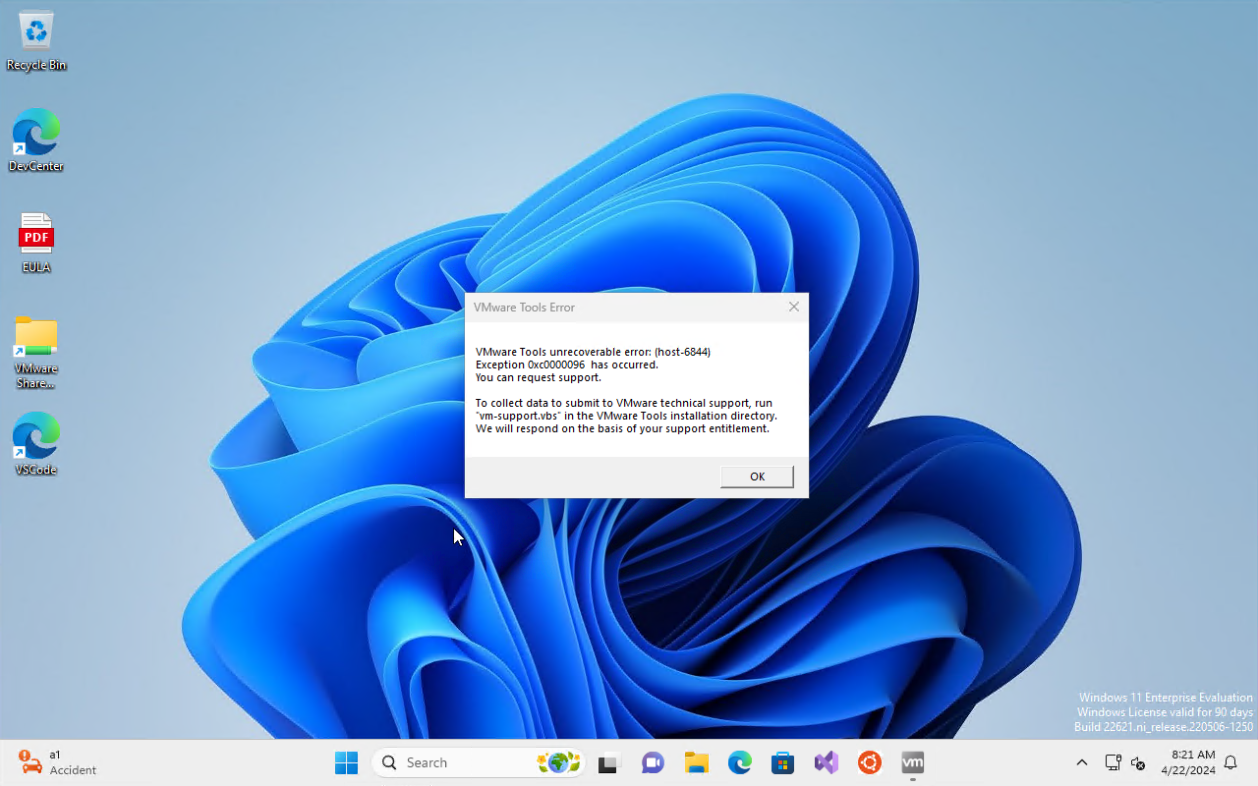Select the VMware Shared Folders shortcut
Screen dimensions: 1258x786
[x=36, y=350]
